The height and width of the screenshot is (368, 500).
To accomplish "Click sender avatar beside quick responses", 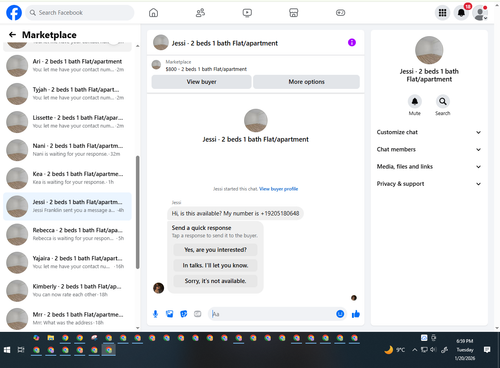I will [159, 288].
